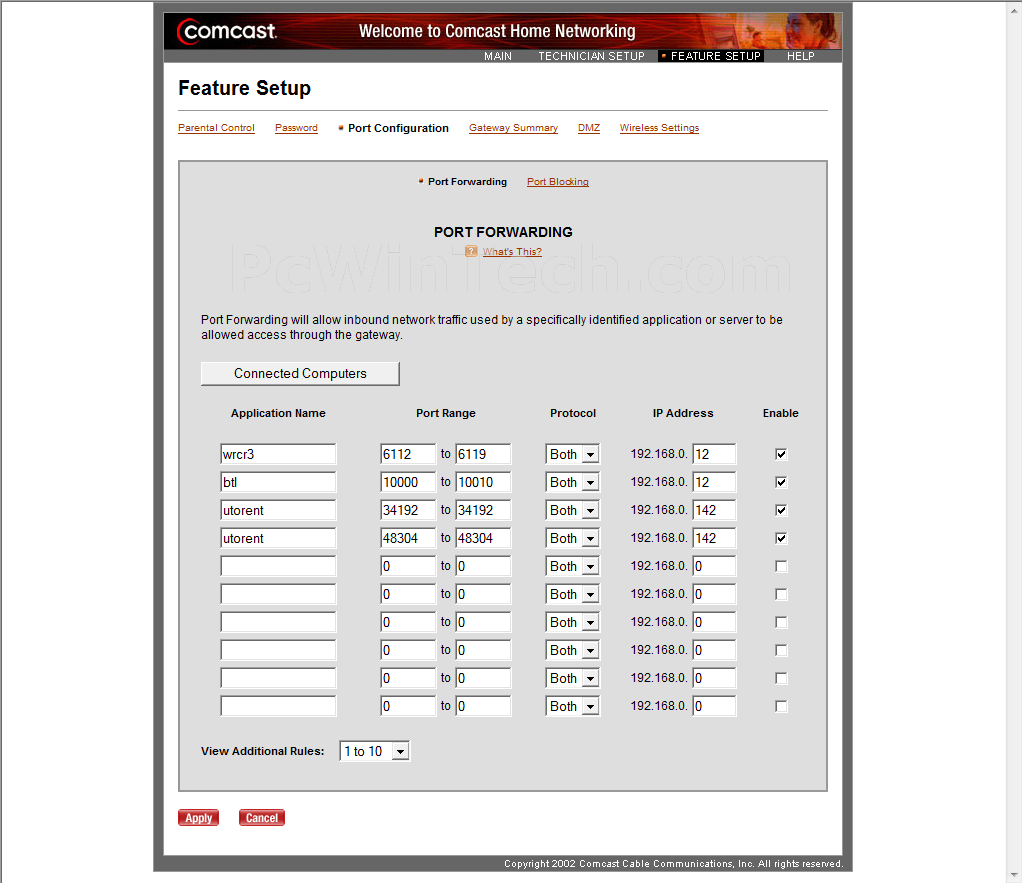Open Protocol dropdown for utorent 48304
The image size is (1022, 883).
pyautogui.click(x=572, y=538)
